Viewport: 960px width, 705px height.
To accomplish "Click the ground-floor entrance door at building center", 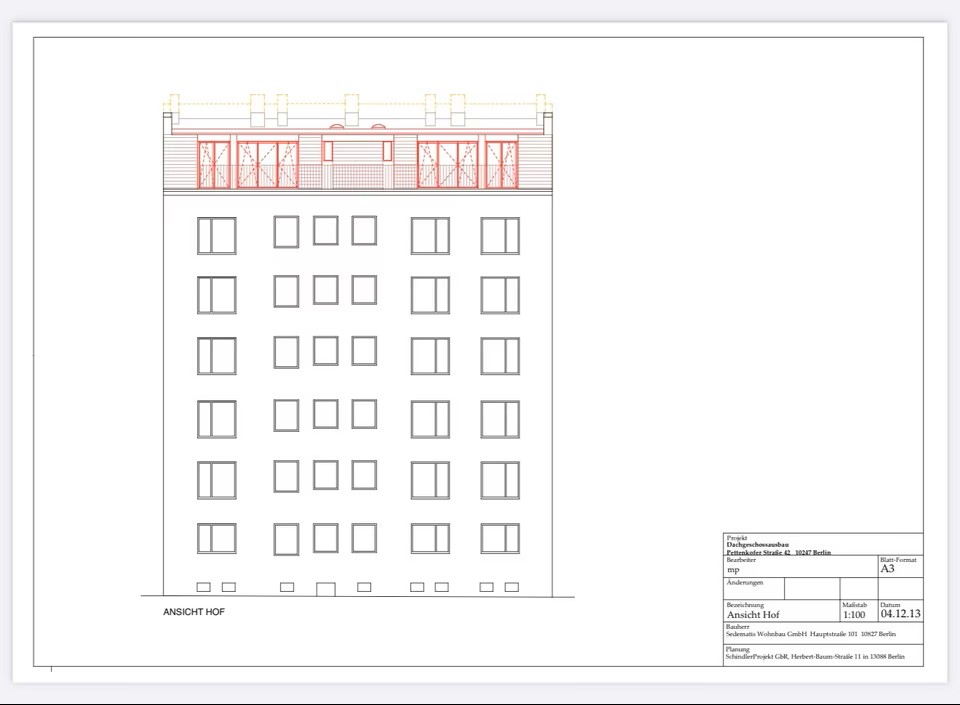I will tap(326, 589).
